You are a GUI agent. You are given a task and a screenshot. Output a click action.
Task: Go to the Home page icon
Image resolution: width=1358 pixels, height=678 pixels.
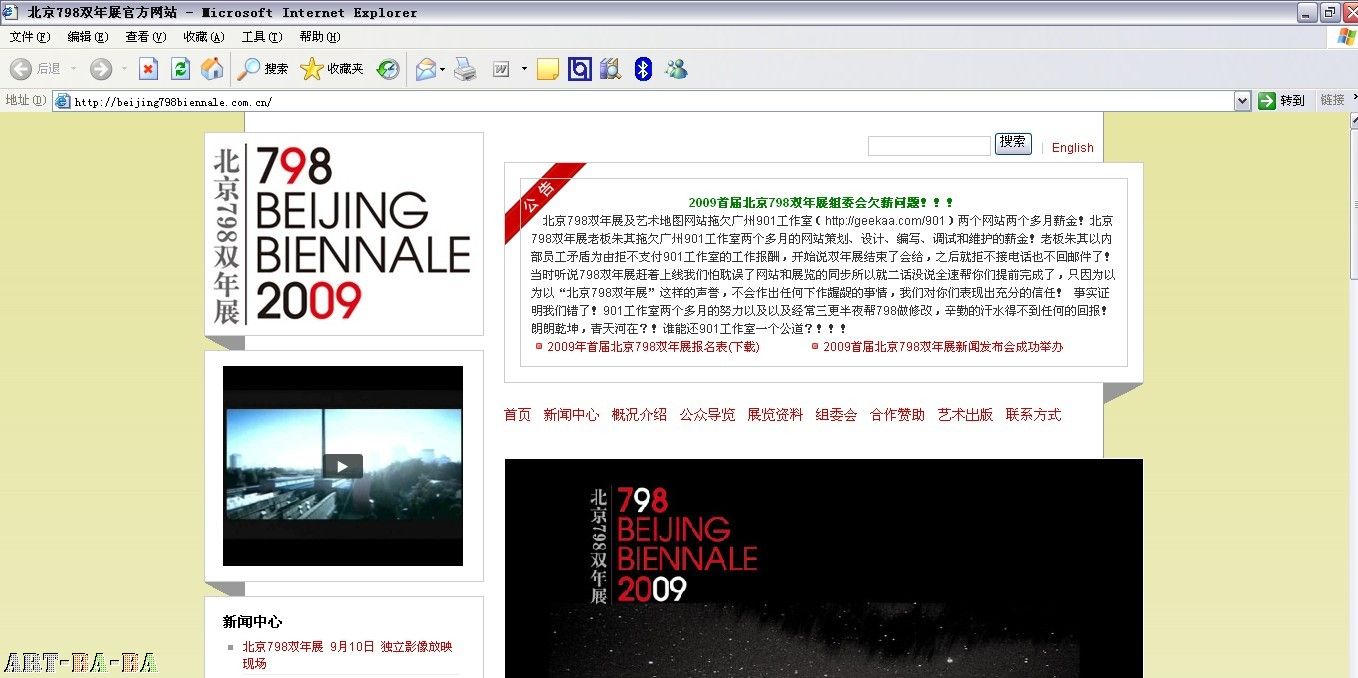coord(212,69)
